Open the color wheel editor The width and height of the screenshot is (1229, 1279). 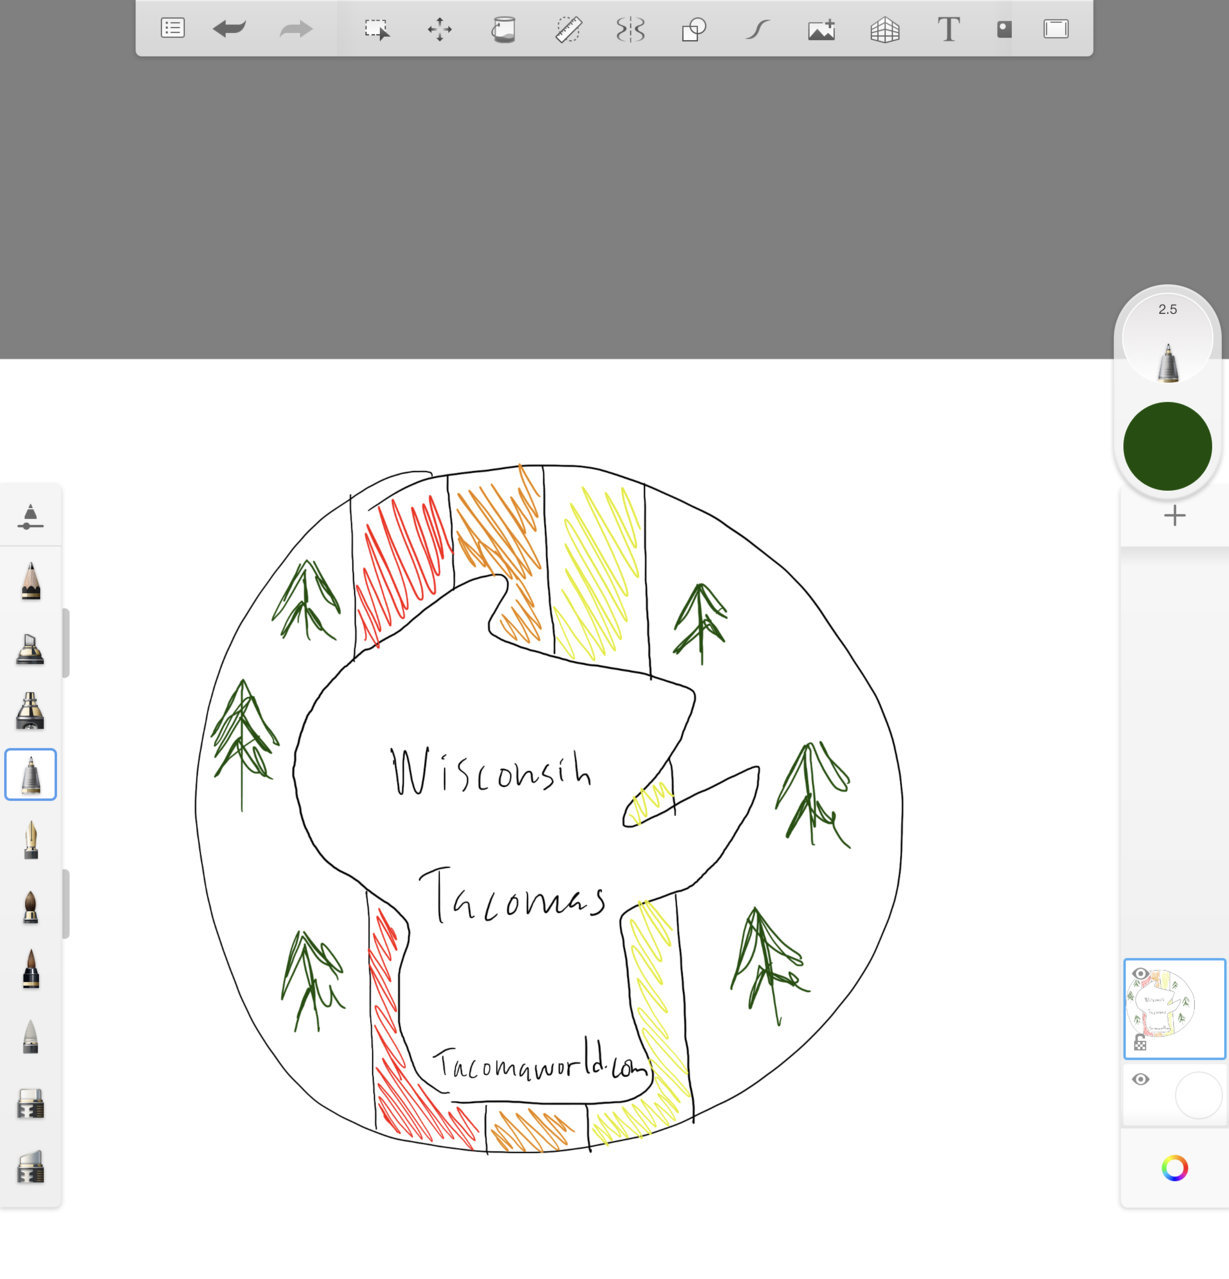1175,1168
